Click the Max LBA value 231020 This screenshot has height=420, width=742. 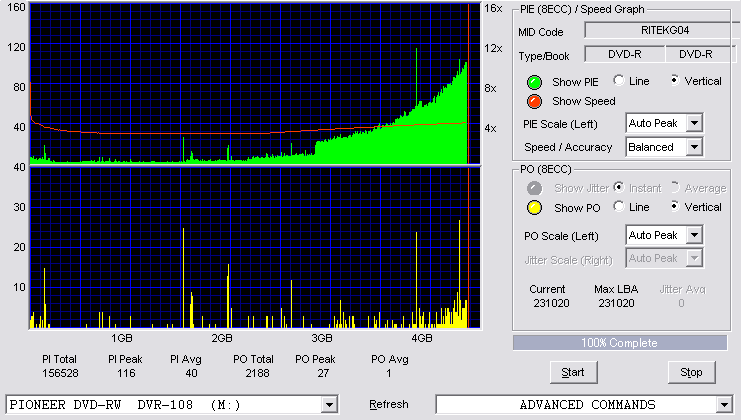[616, 303]
